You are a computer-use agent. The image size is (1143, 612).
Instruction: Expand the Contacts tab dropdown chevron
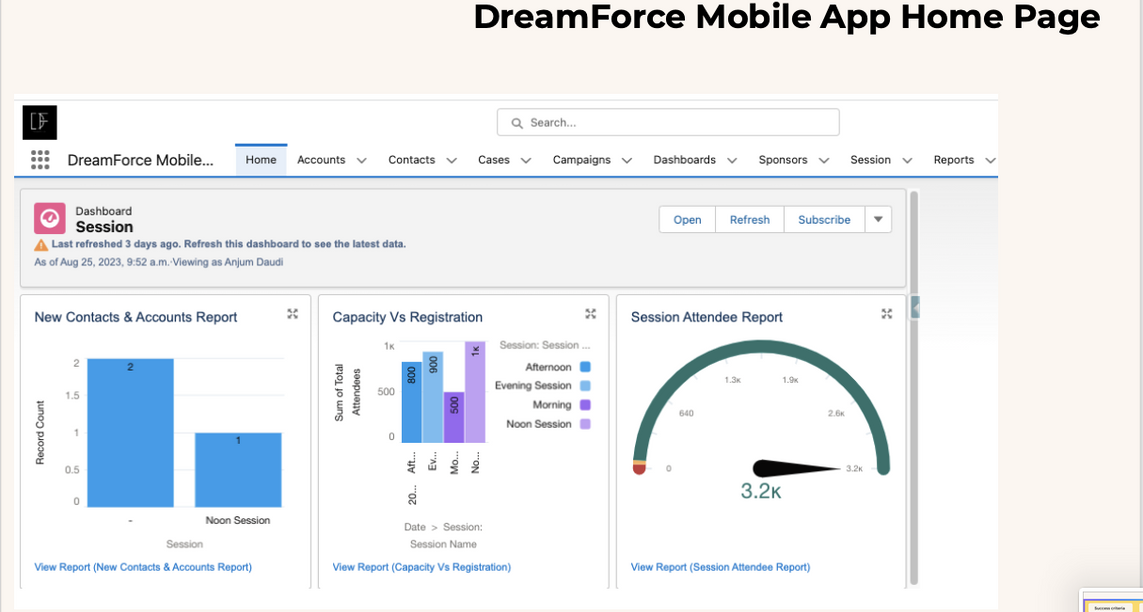coord(451,160)
